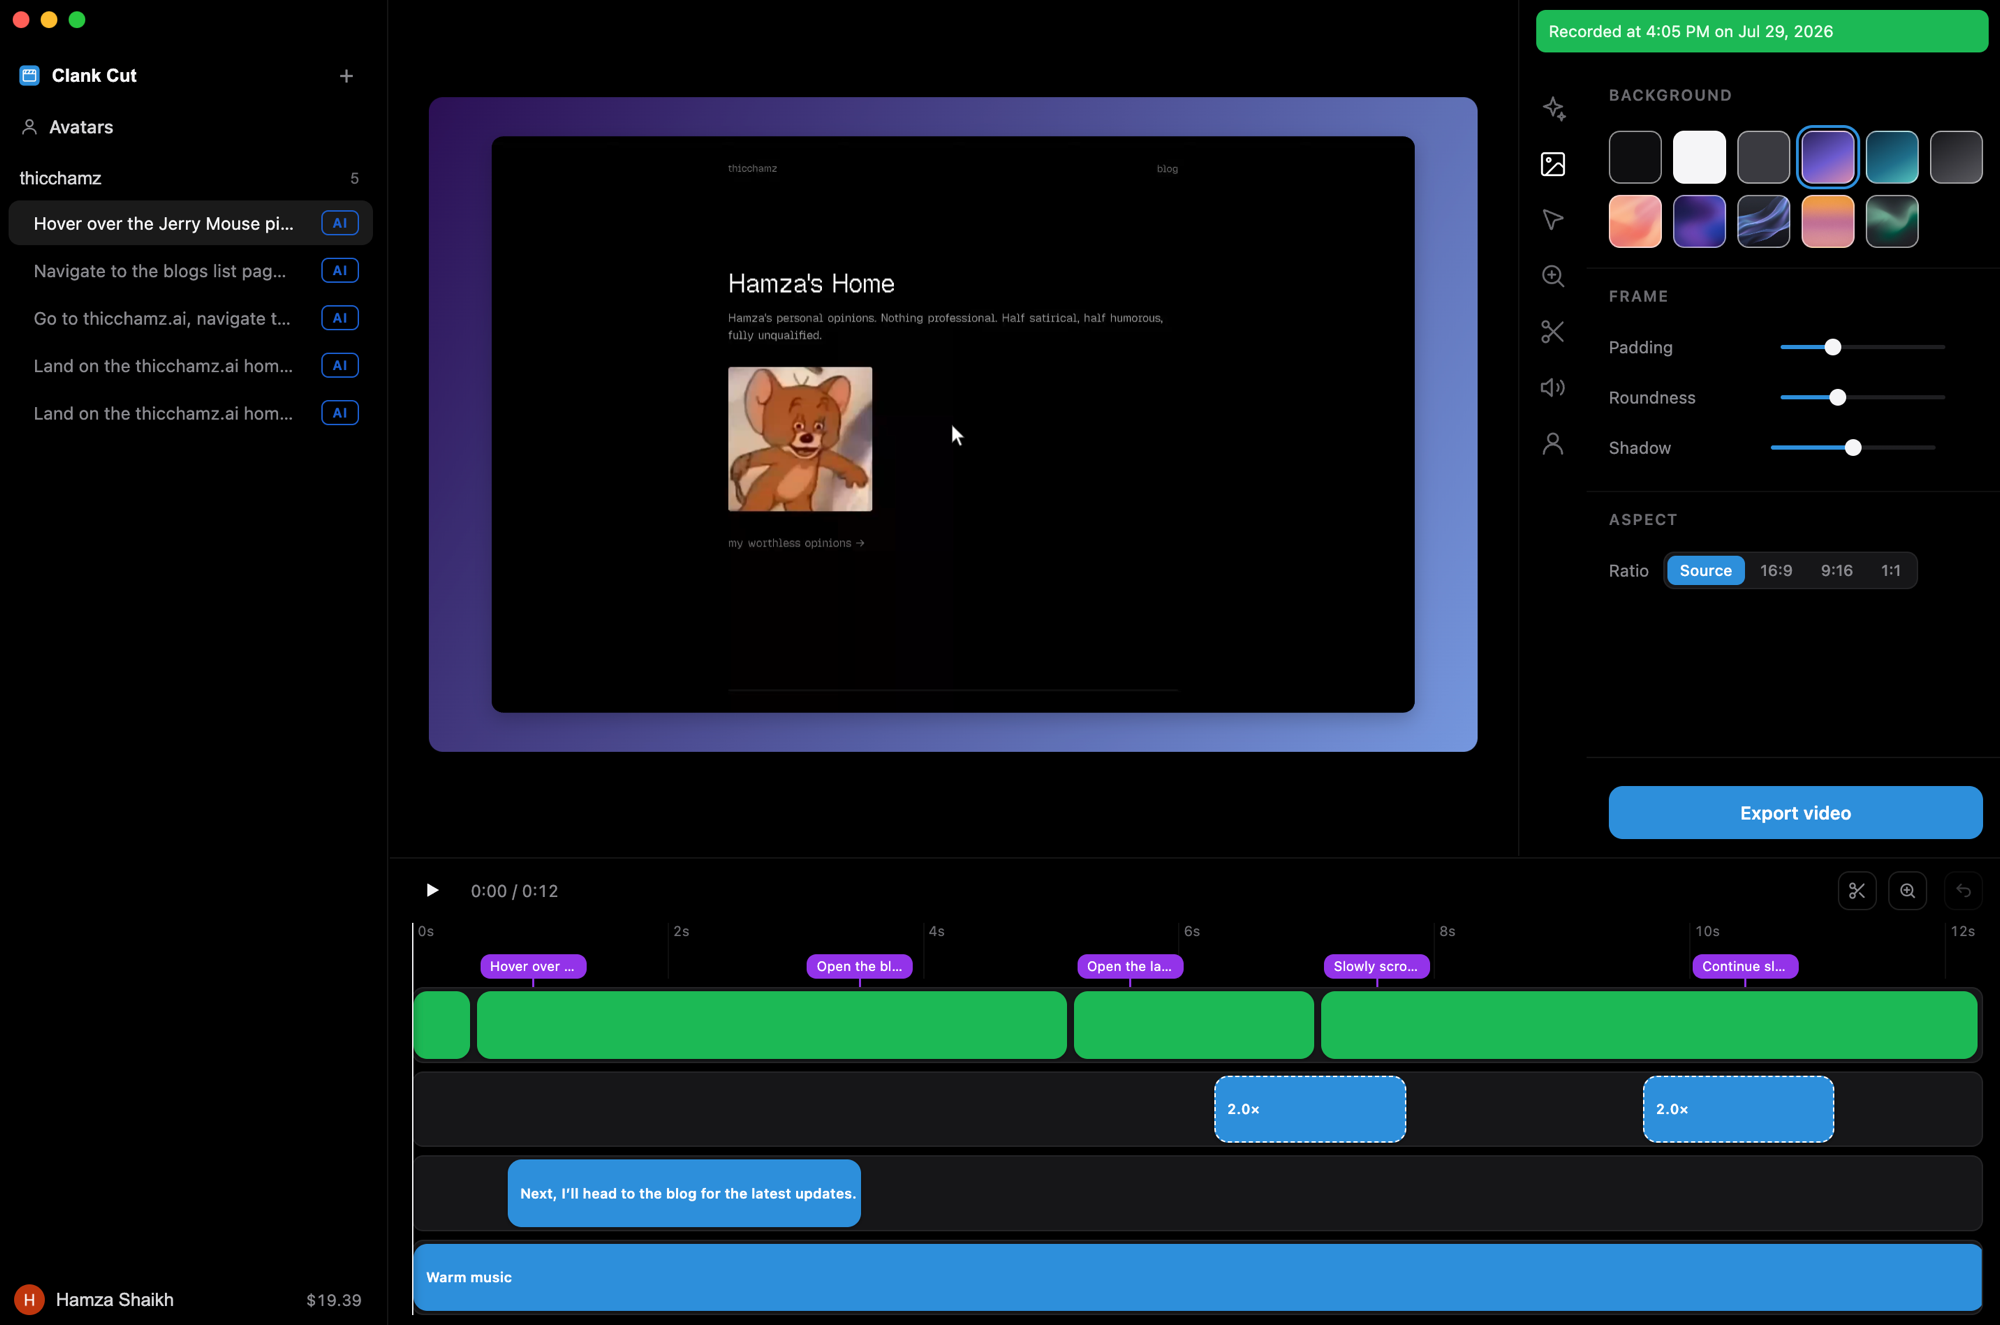Select 9:16 aspect ratio
2000x1325 pixels.
click(x=1836, y=570)
